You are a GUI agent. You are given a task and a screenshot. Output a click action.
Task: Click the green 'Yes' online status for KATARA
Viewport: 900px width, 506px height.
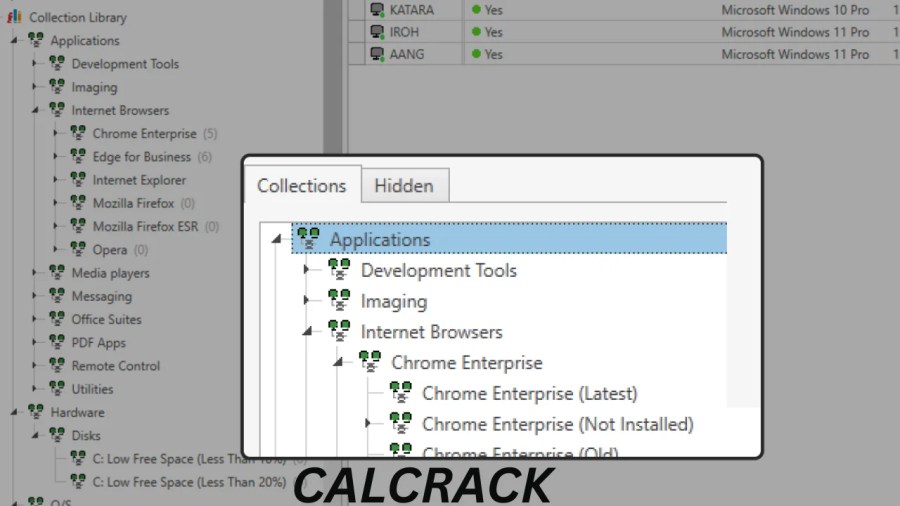(487, 10)
